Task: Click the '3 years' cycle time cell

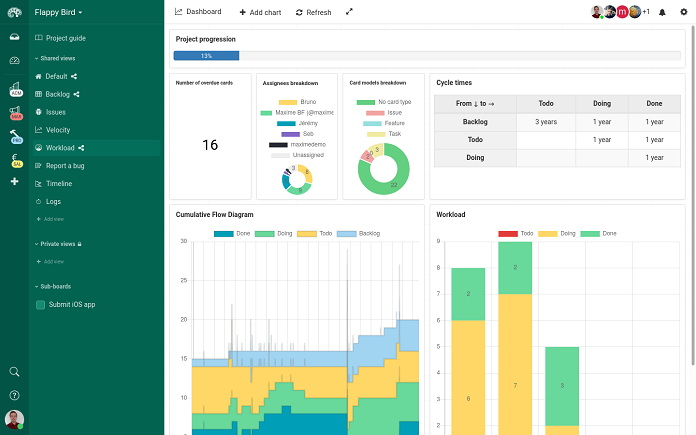Action: click(546, 122)
